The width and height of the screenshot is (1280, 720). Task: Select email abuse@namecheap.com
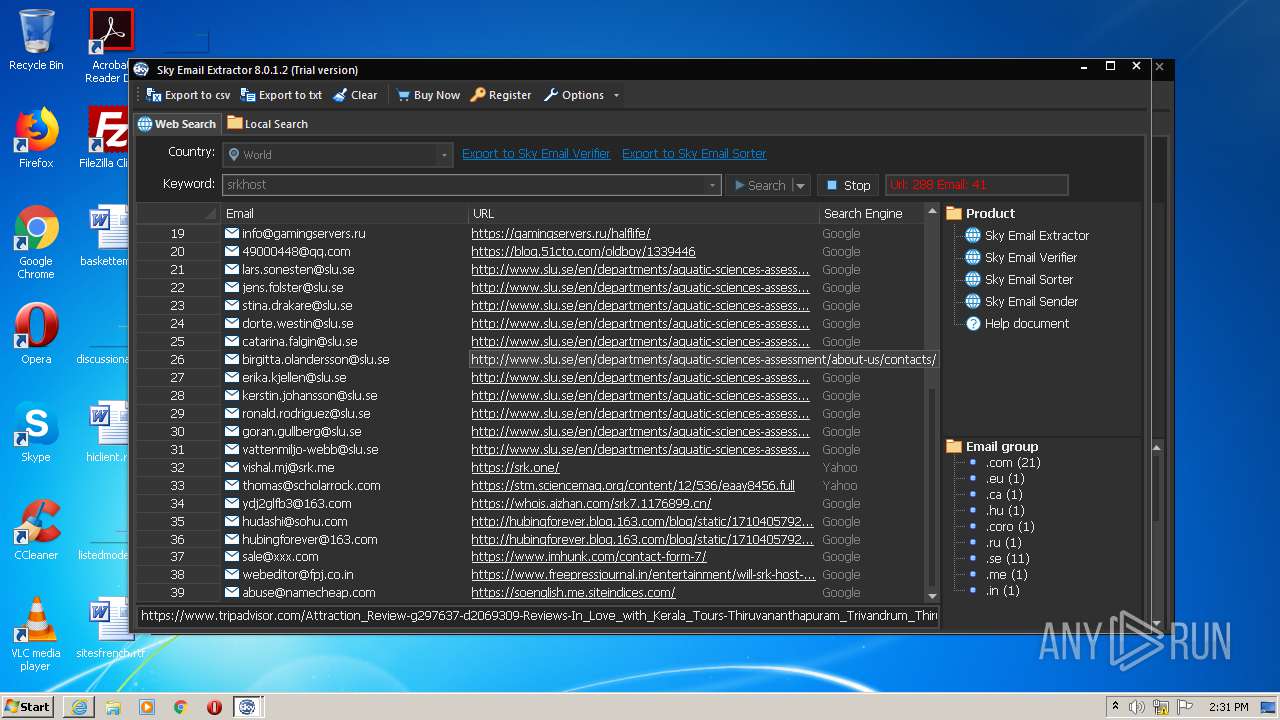point(309,593)
